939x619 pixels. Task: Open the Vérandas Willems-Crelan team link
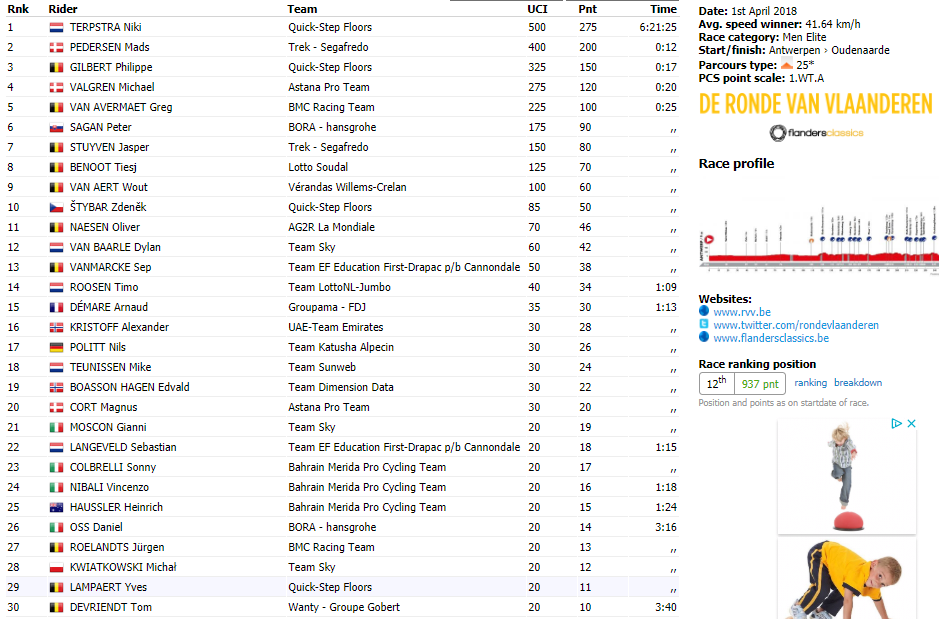click(x=347, y=187)
